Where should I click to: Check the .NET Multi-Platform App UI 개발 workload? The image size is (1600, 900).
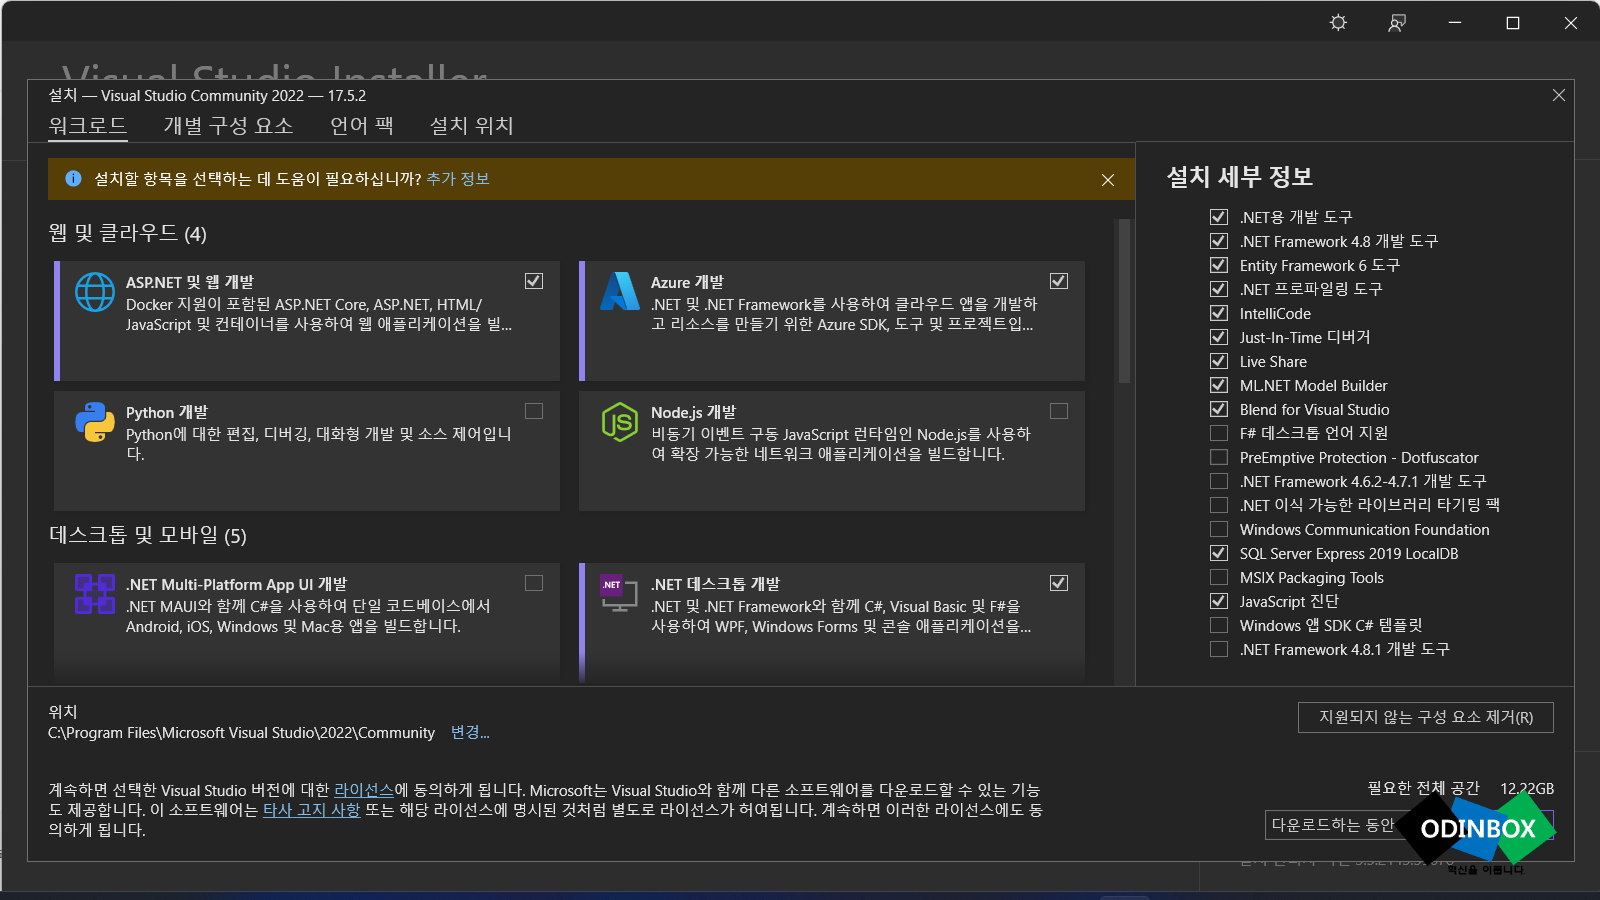pyautogui.click(x=534, y=583)
